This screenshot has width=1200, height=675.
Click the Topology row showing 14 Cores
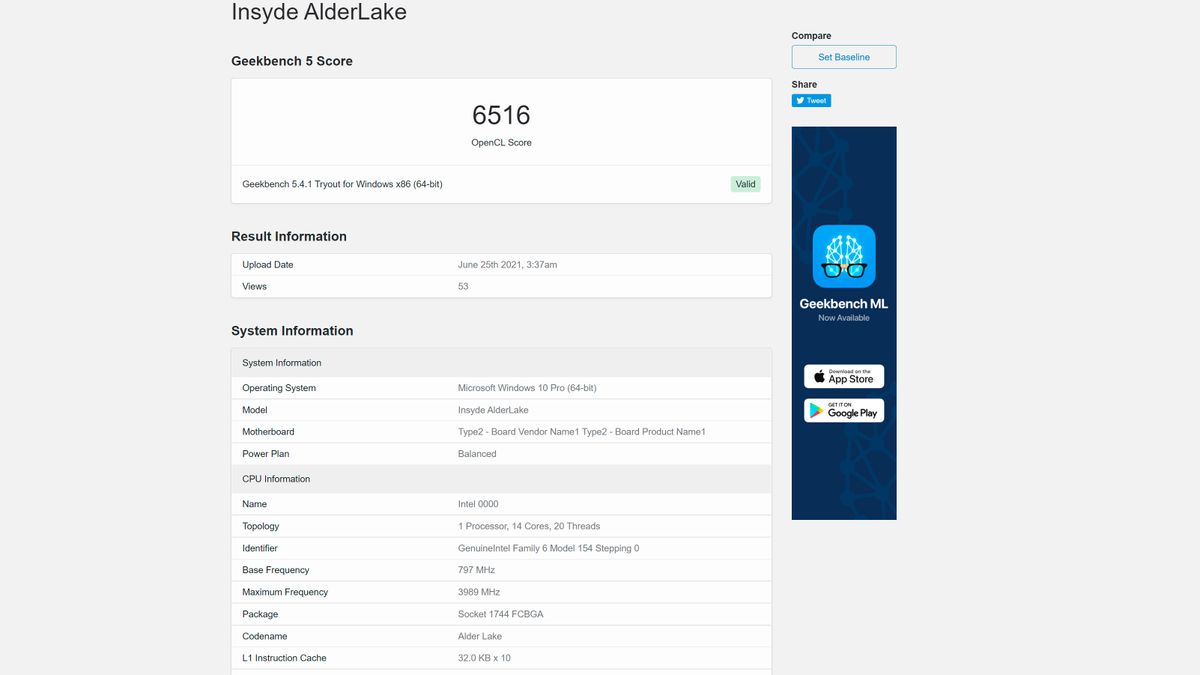point(501,526)
